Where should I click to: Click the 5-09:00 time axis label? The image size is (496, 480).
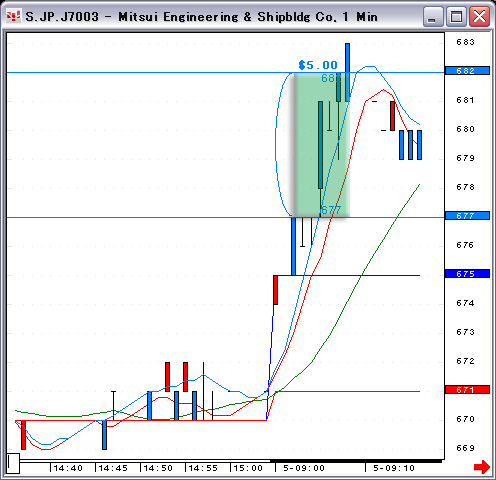[304, 468]
